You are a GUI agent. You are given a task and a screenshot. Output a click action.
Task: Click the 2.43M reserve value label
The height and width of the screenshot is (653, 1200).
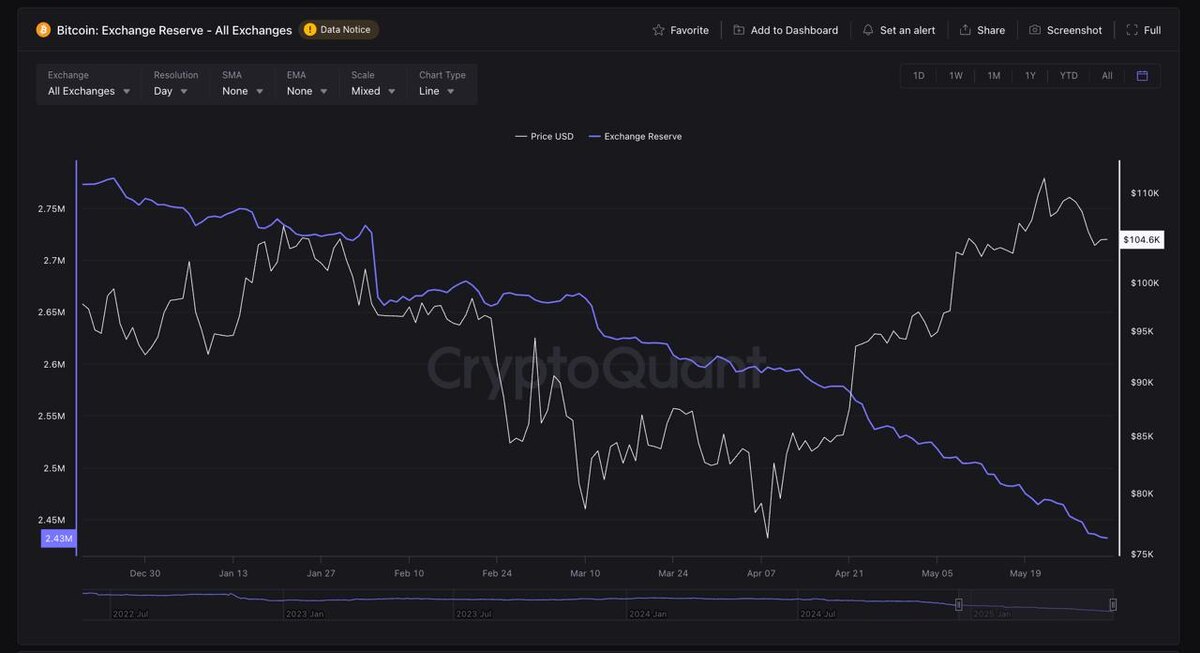click(x=58, y=539)
